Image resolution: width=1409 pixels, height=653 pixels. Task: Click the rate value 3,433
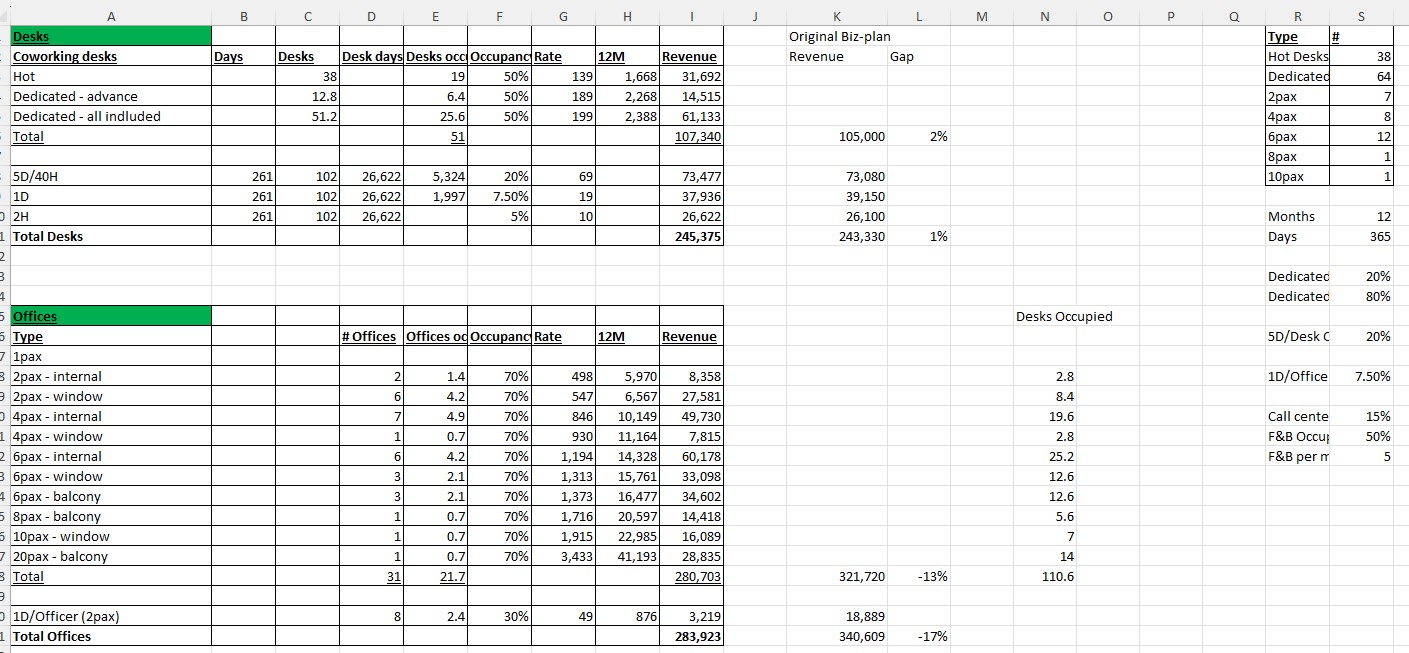pyautogui.click(x=563, y=556)
